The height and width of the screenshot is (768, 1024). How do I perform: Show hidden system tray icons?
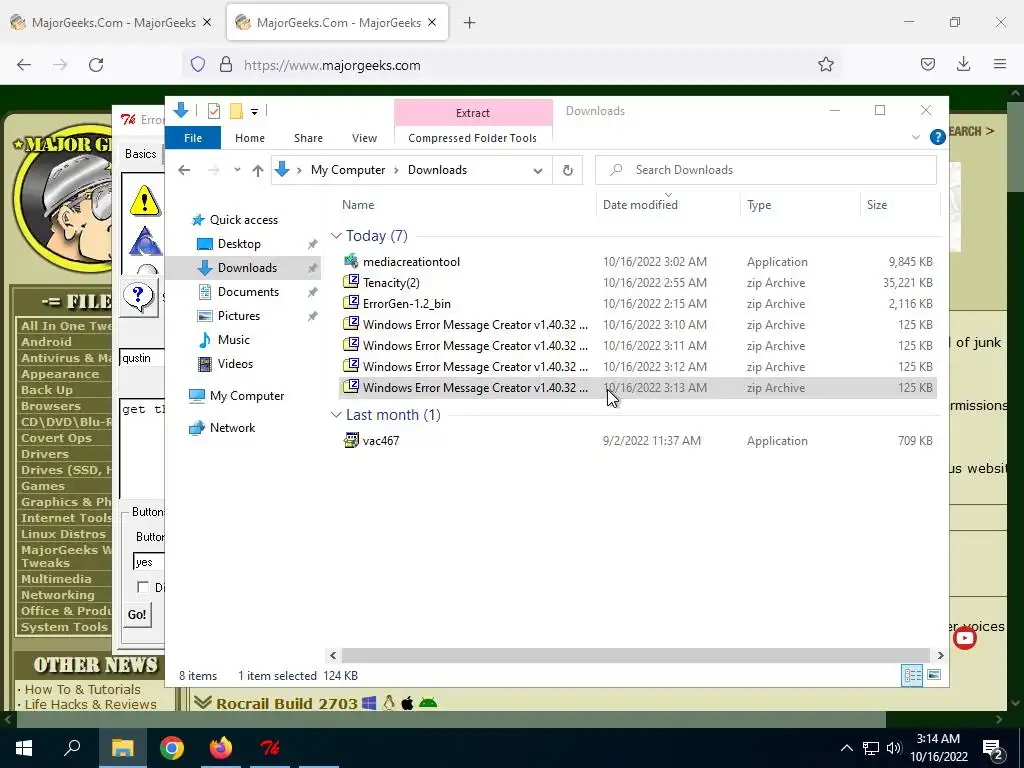point(846,748)
